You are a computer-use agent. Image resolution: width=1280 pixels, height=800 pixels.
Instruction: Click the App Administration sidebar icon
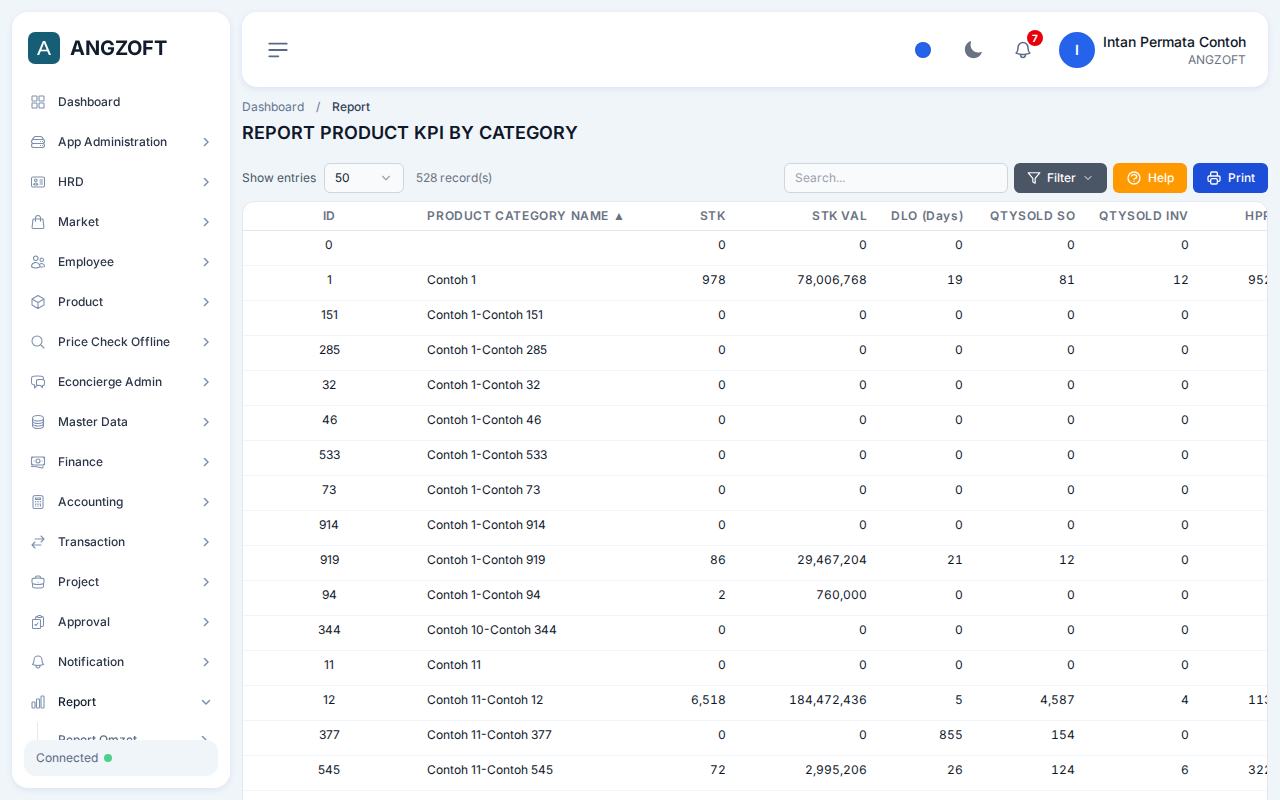pyautogui.click(x=38, y=142)
